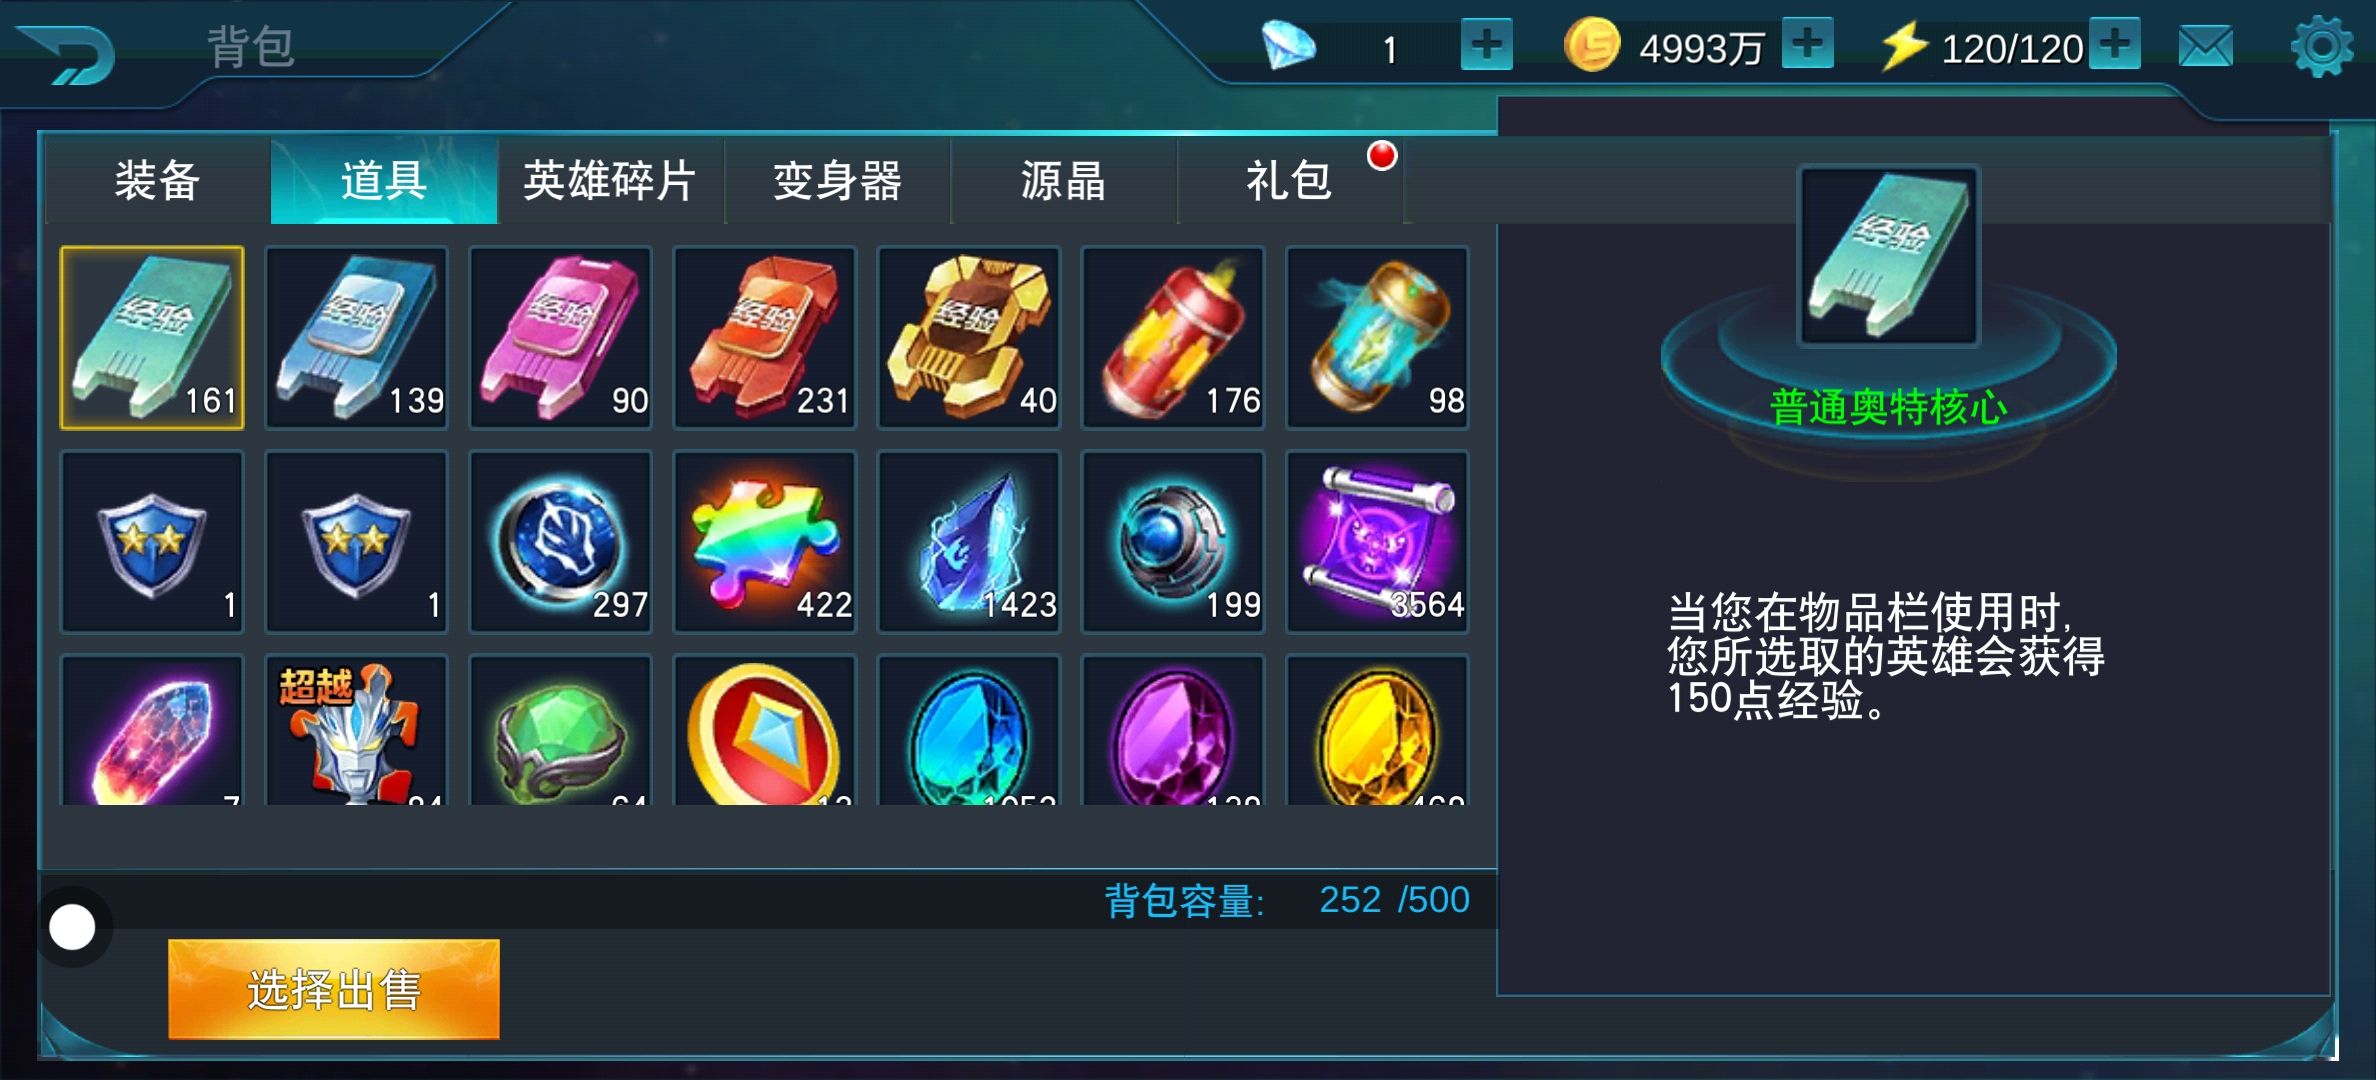
Task: Pick the blue lightning crystal item
Action: coord(968,542)
